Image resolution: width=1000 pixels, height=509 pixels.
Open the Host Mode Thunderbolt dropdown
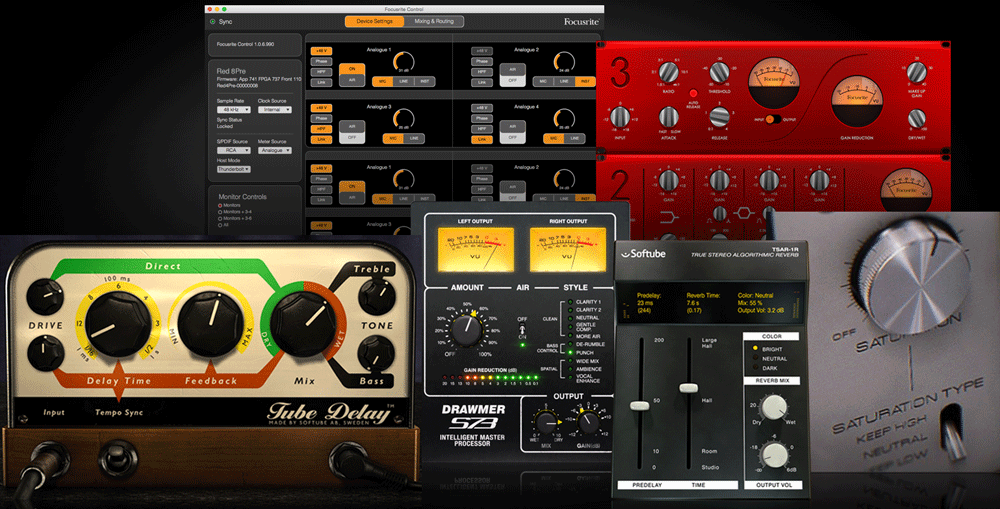pyautogui.click(x=233, y=169)
